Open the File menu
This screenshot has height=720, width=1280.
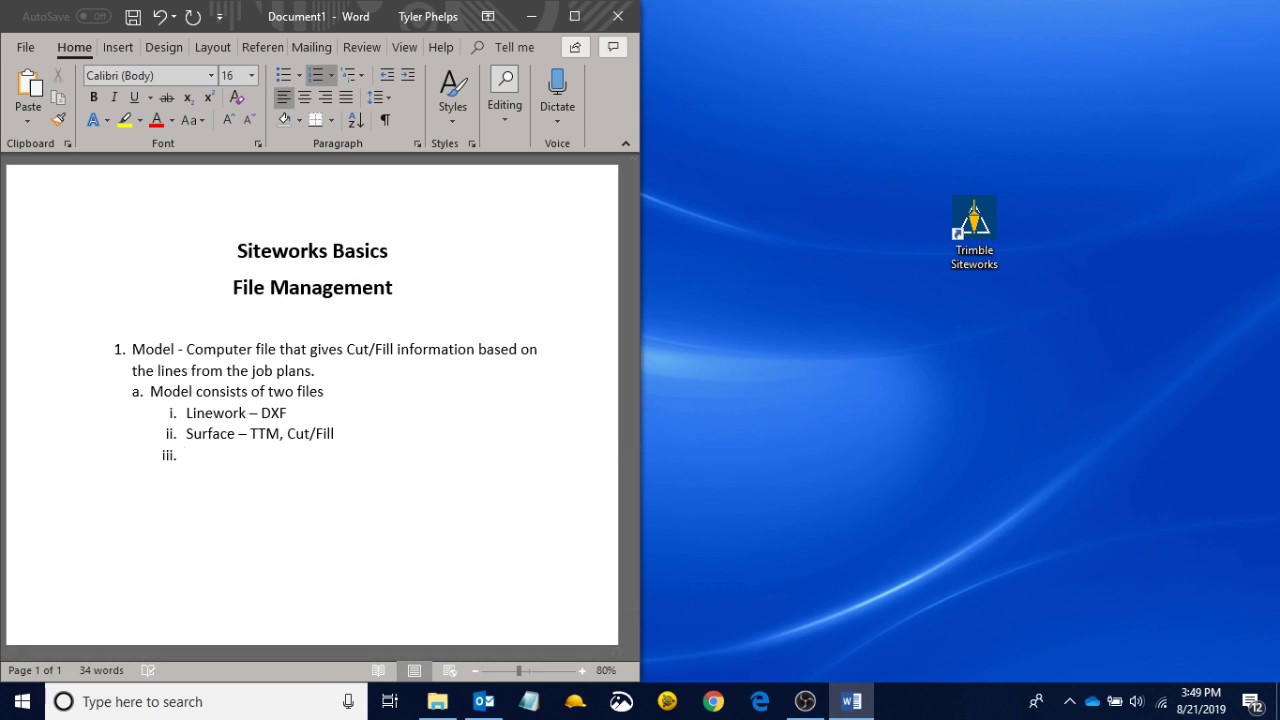point(26,47)
